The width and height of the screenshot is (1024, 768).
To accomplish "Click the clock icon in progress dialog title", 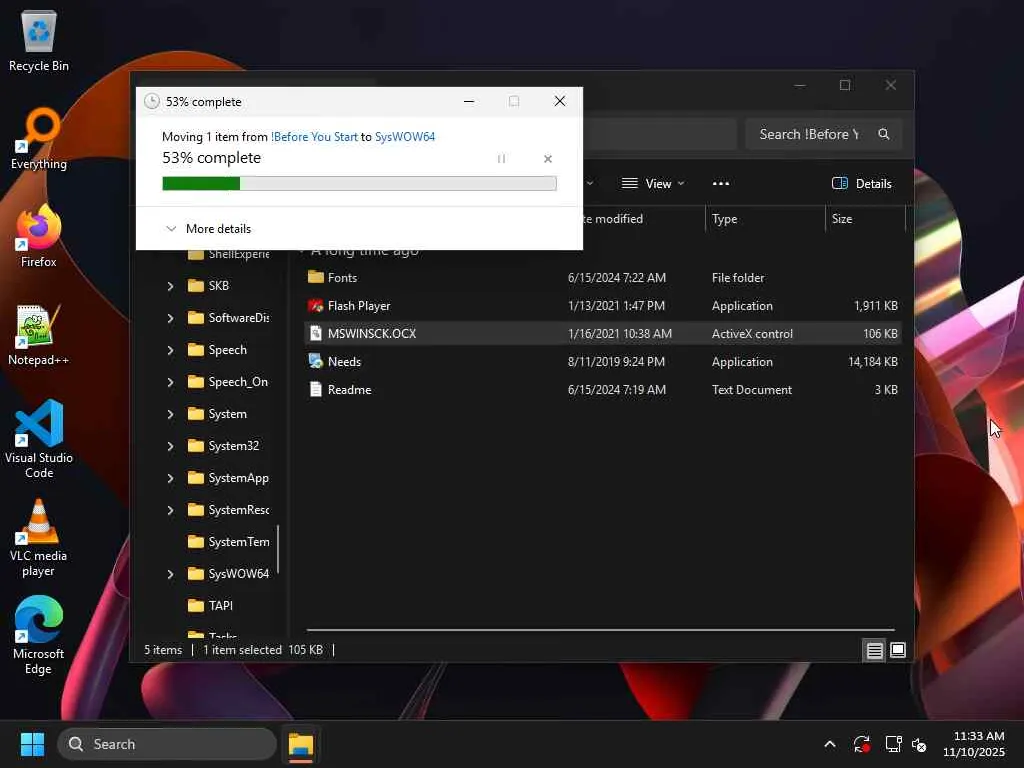I will coord(152,101).
